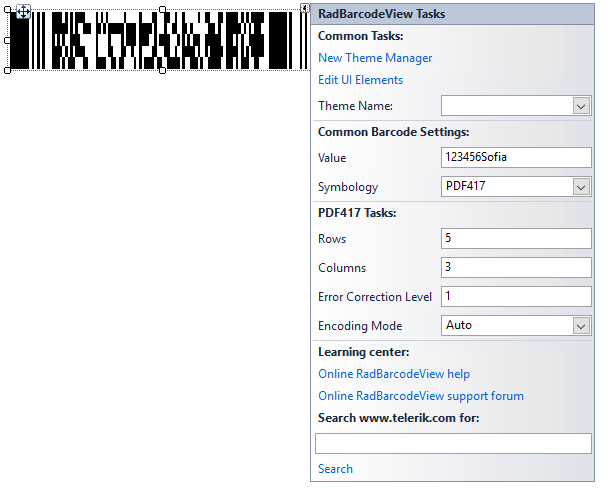Click the Theme Name combo box field

(x=516, y=106)
